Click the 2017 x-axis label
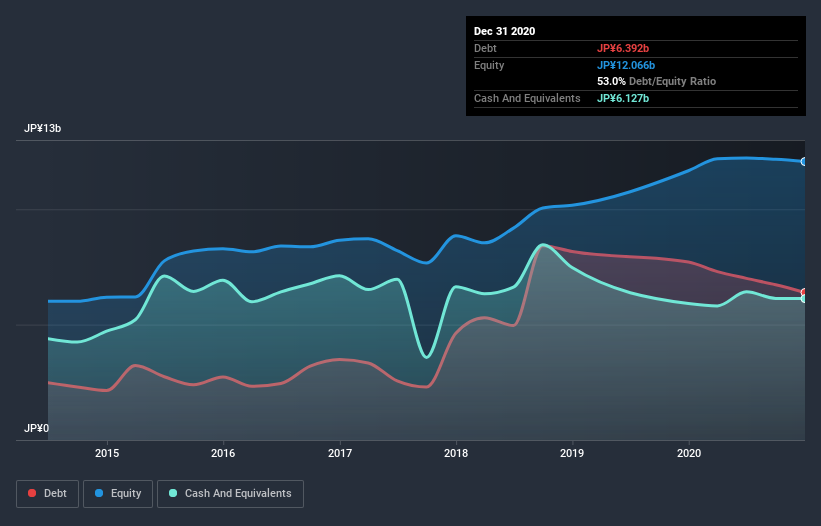Screen dimensions: 821x526 pyautogui.click(x=340, y=453)
